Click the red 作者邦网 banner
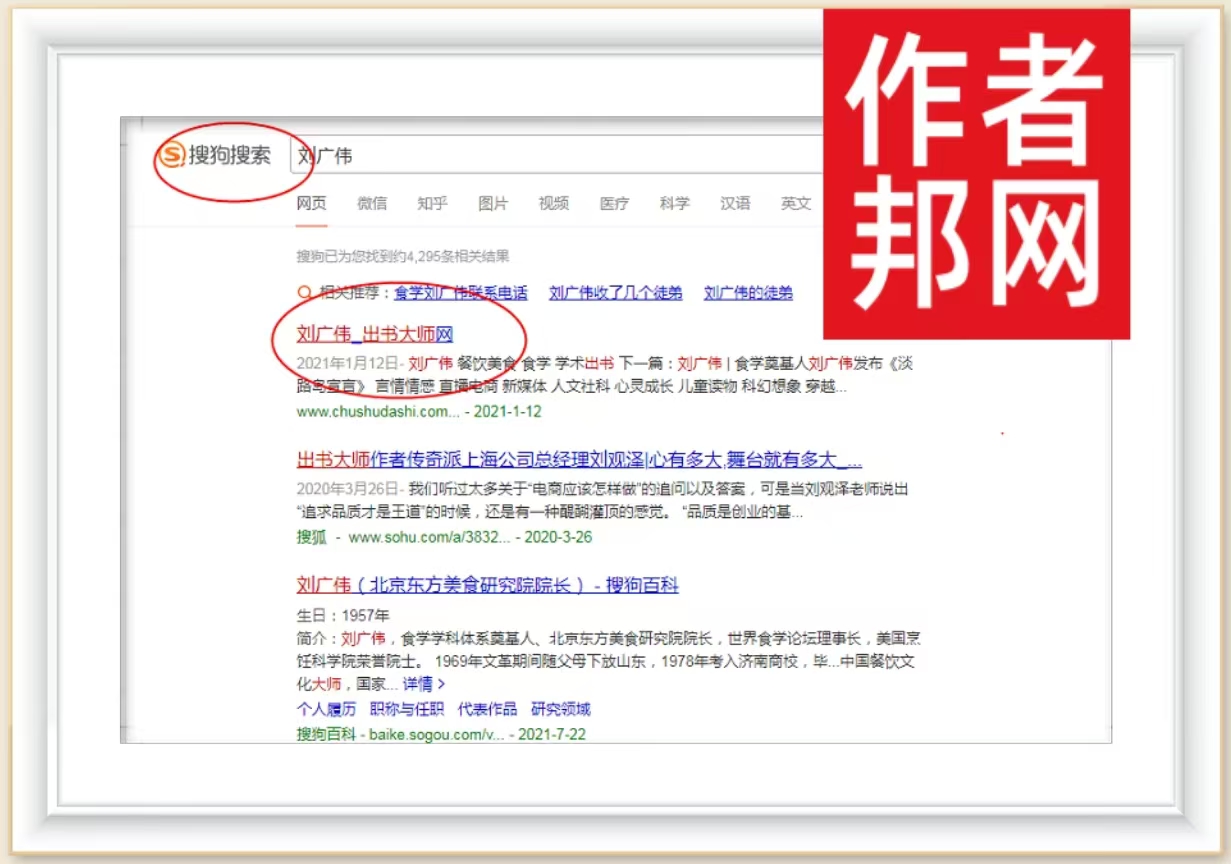The height and width of the screenshot is (864, 1231). coord(976,174)
